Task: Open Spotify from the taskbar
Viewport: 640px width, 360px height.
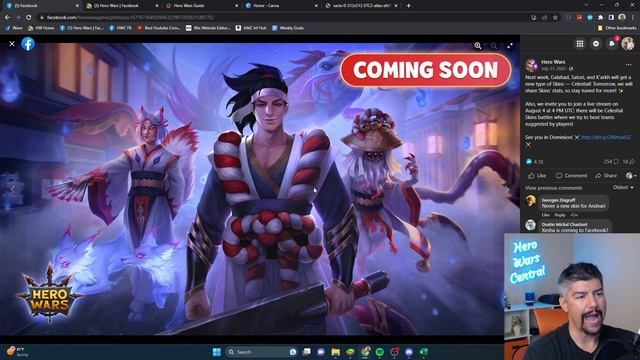Action: (380, 352)
